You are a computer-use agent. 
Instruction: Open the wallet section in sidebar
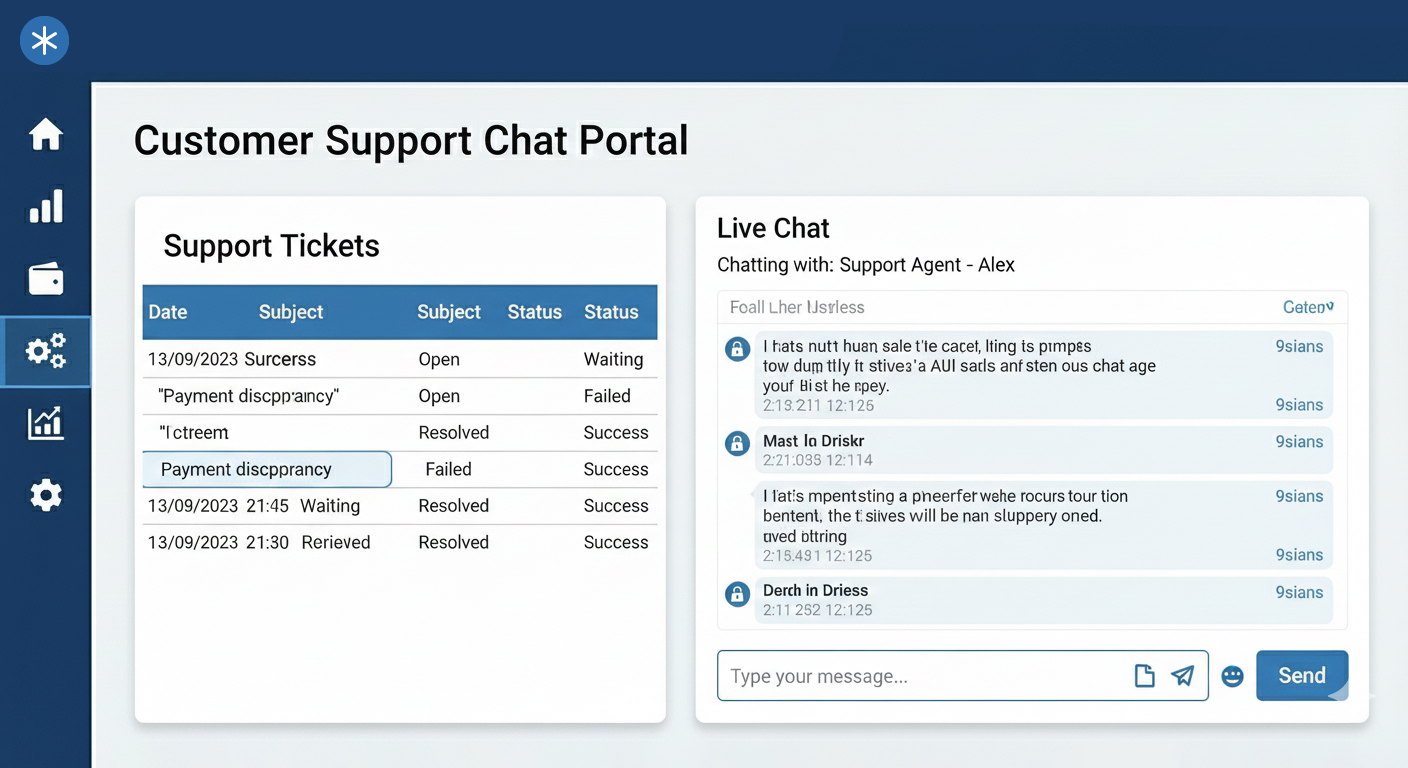coord(46,279)
